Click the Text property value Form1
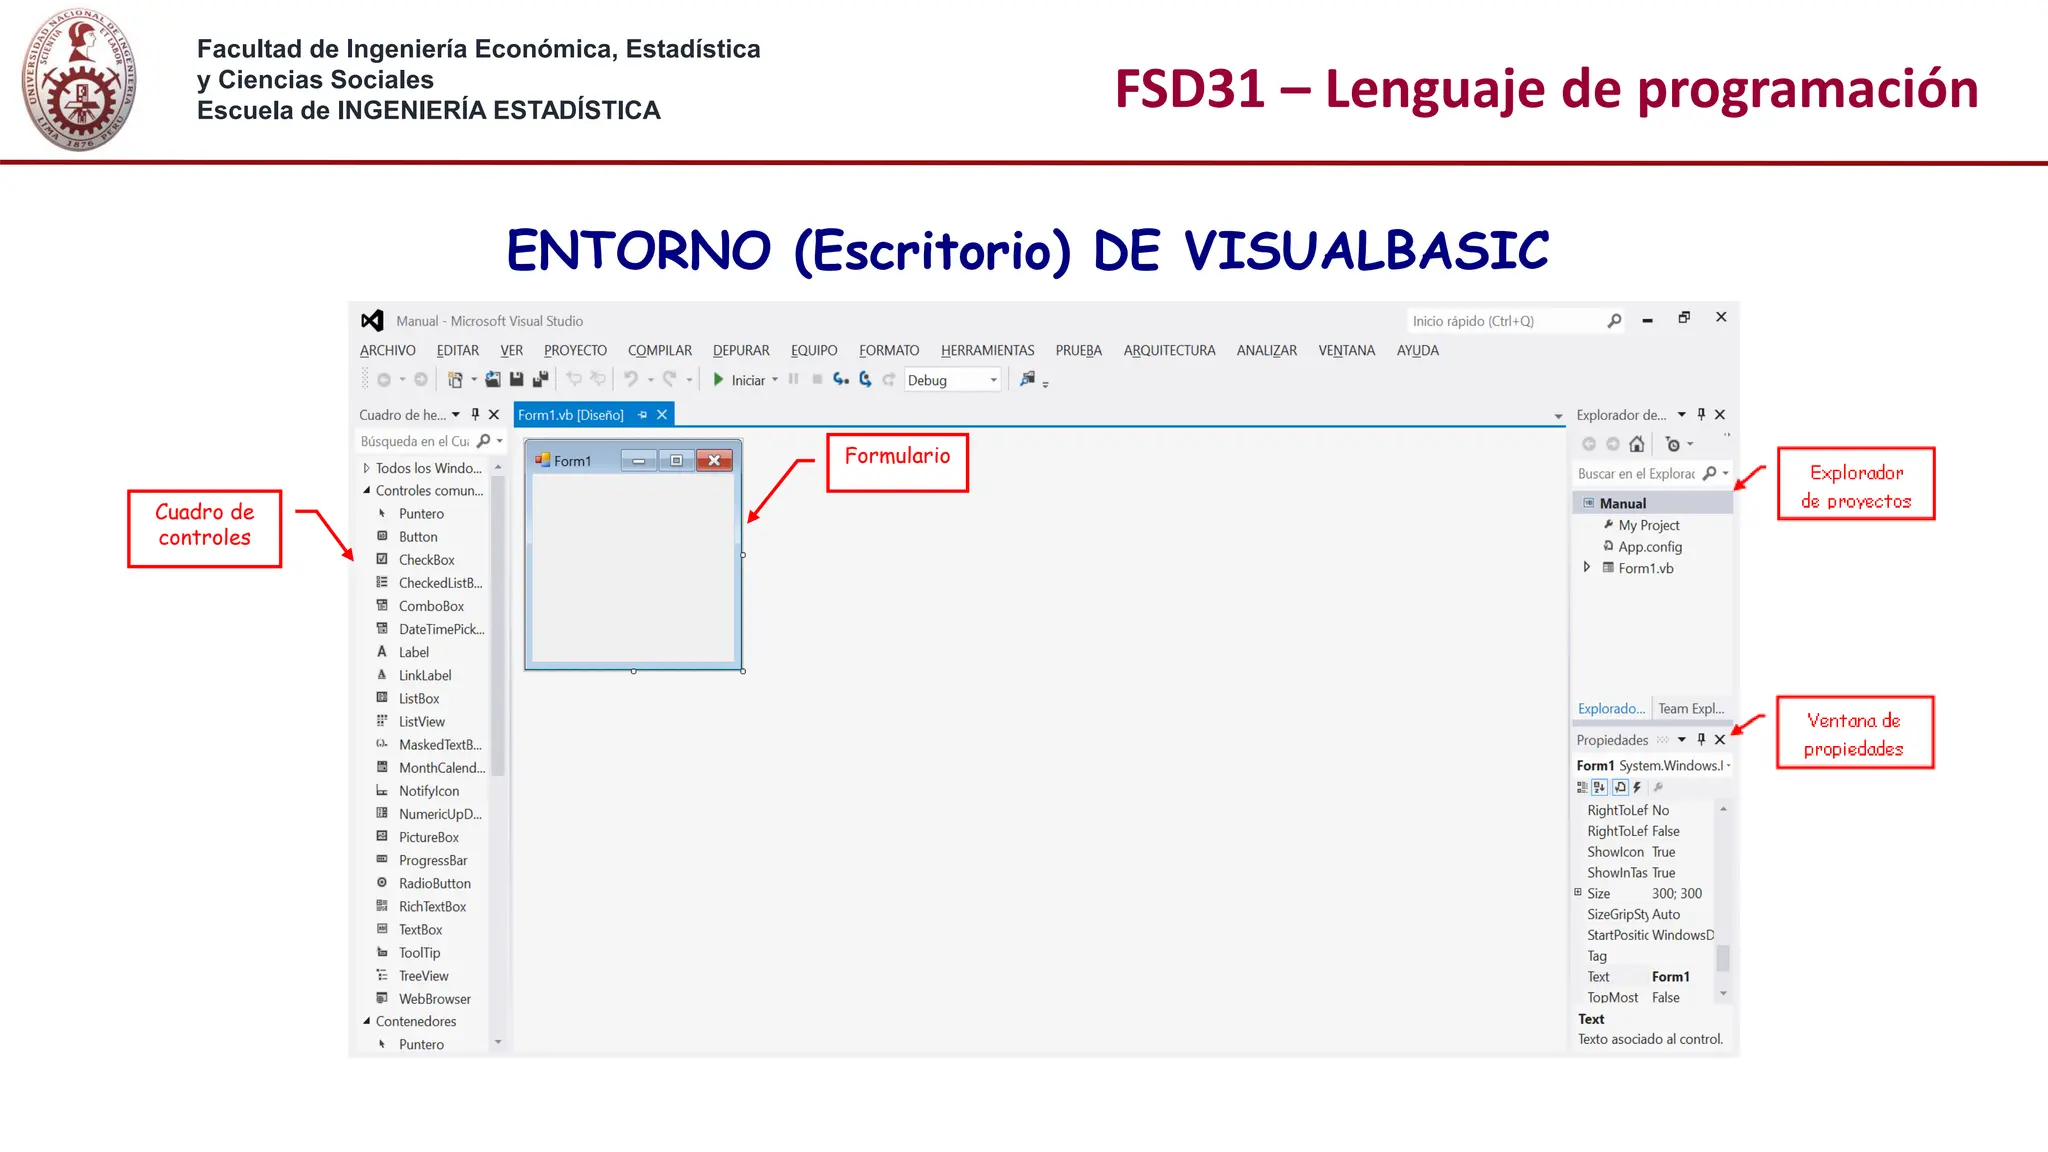Image resolution: width=2048 pixels, height=1152 pixels. 1671,976
